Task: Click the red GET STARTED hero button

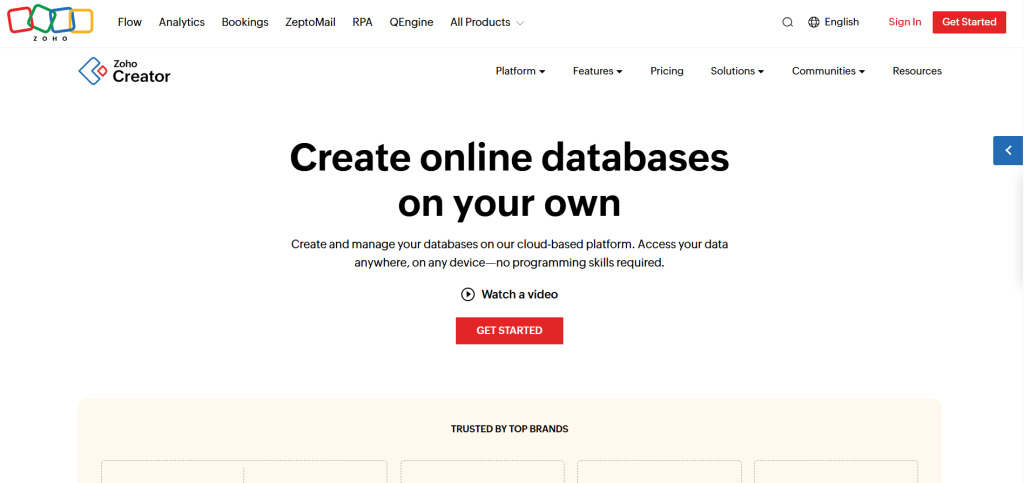Action: point(509,330)
